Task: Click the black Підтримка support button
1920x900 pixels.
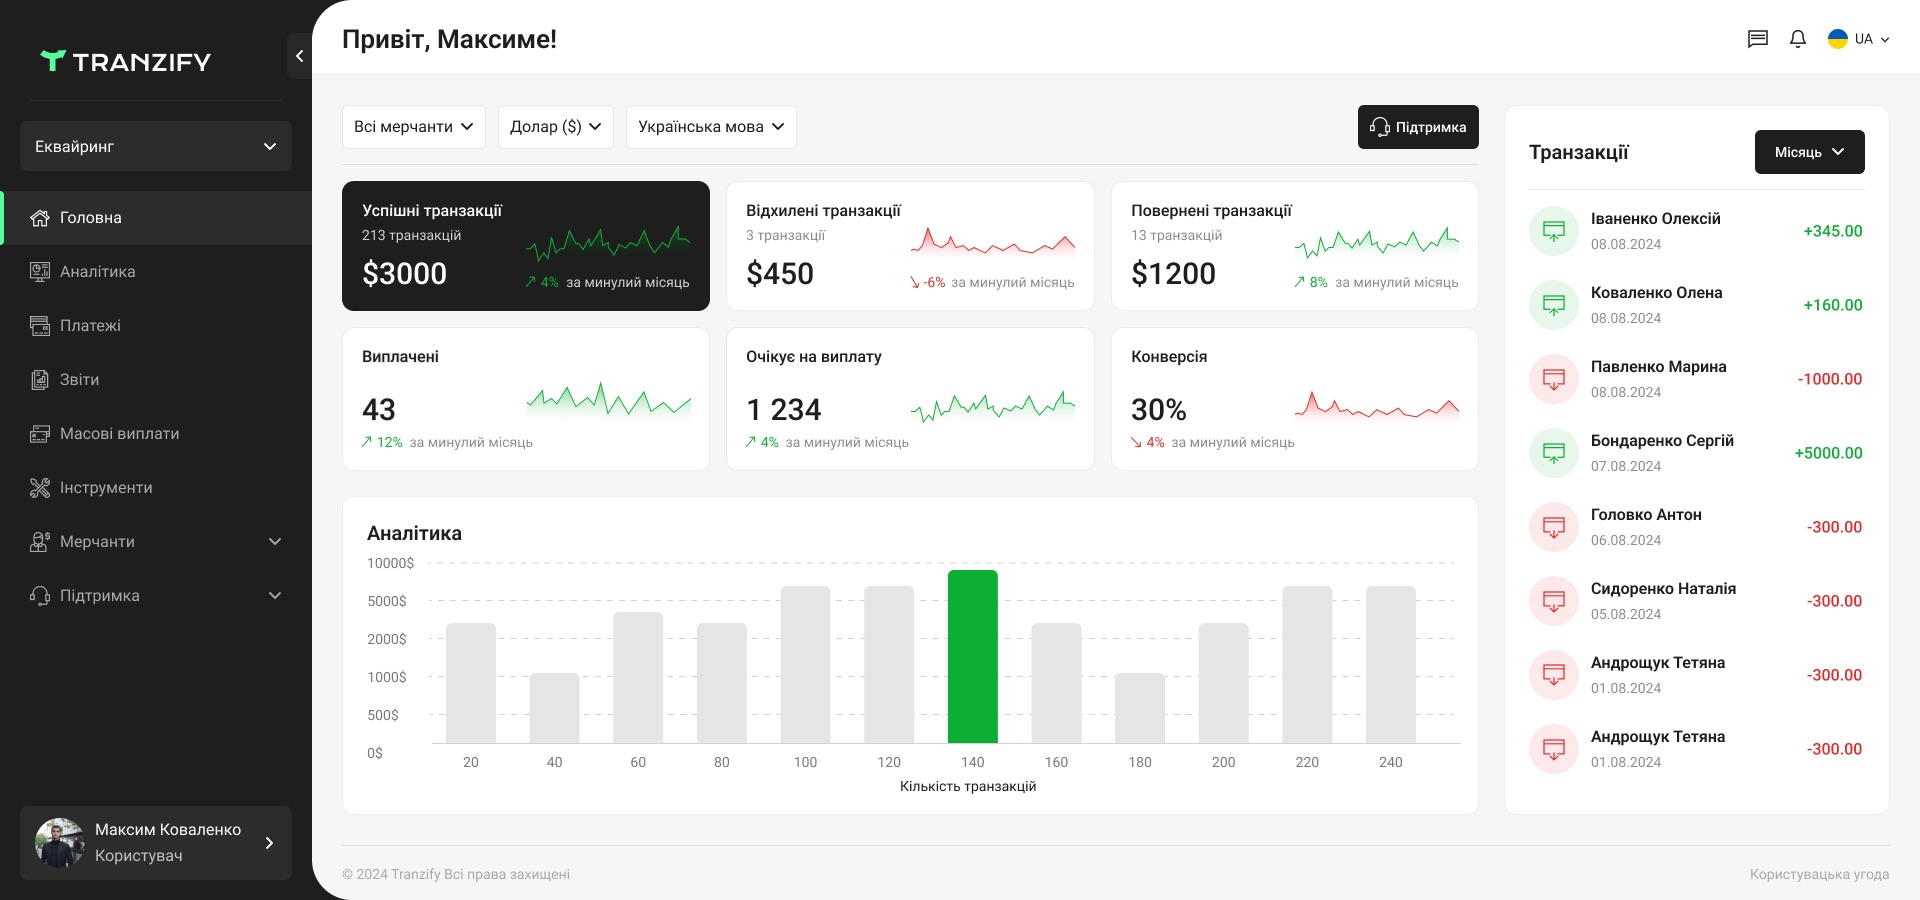Action: coord(1418,127)
